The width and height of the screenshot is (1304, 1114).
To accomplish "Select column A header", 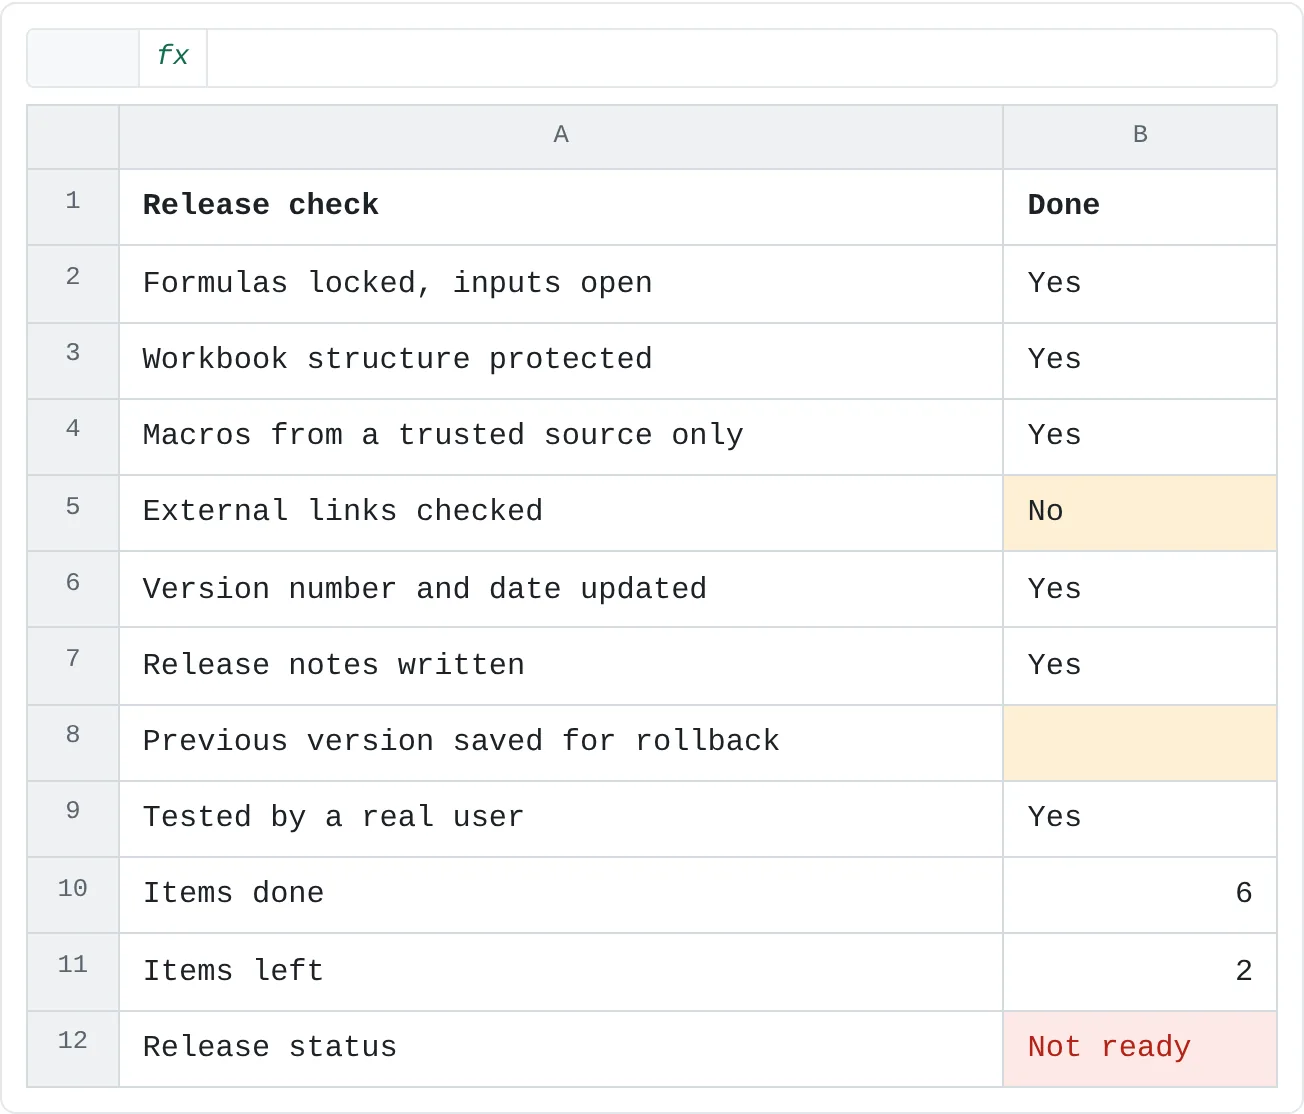I will coord(561,136).
